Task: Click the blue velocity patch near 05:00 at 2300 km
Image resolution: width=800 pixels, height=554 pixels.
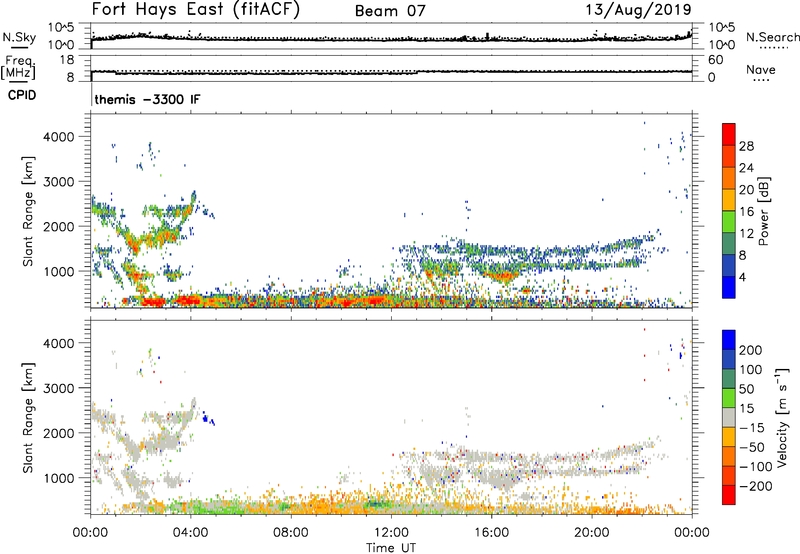Action: pyautogui.click(x=208, y=419)
